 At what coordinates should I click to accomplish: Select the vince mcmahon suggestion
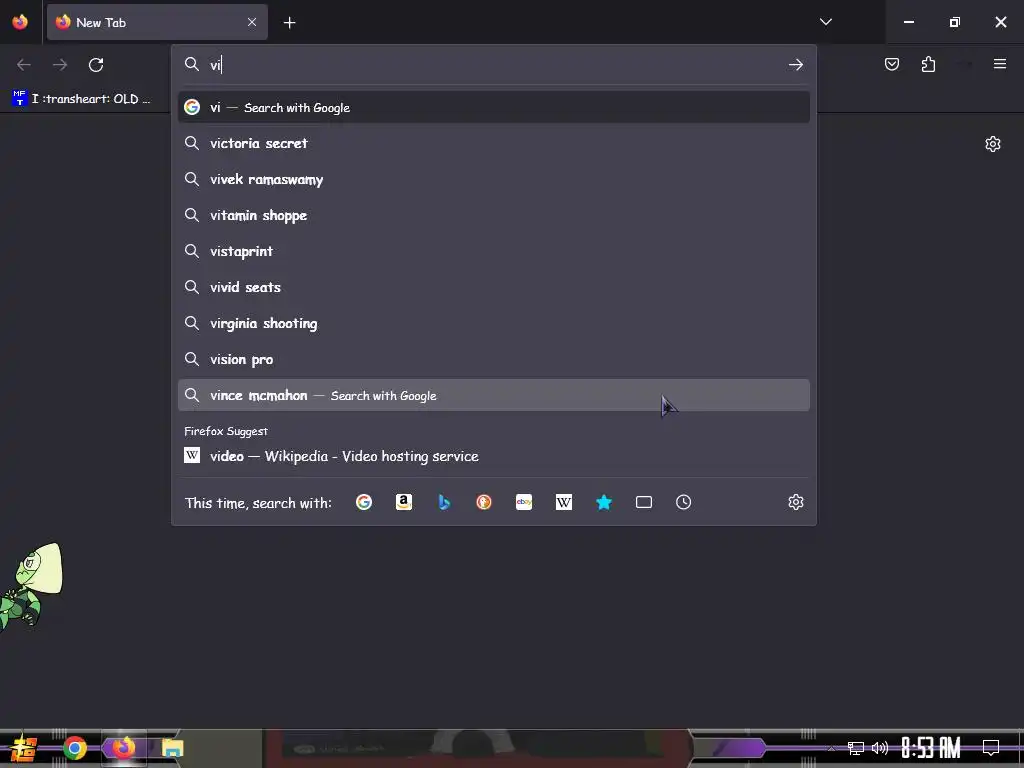494,395
